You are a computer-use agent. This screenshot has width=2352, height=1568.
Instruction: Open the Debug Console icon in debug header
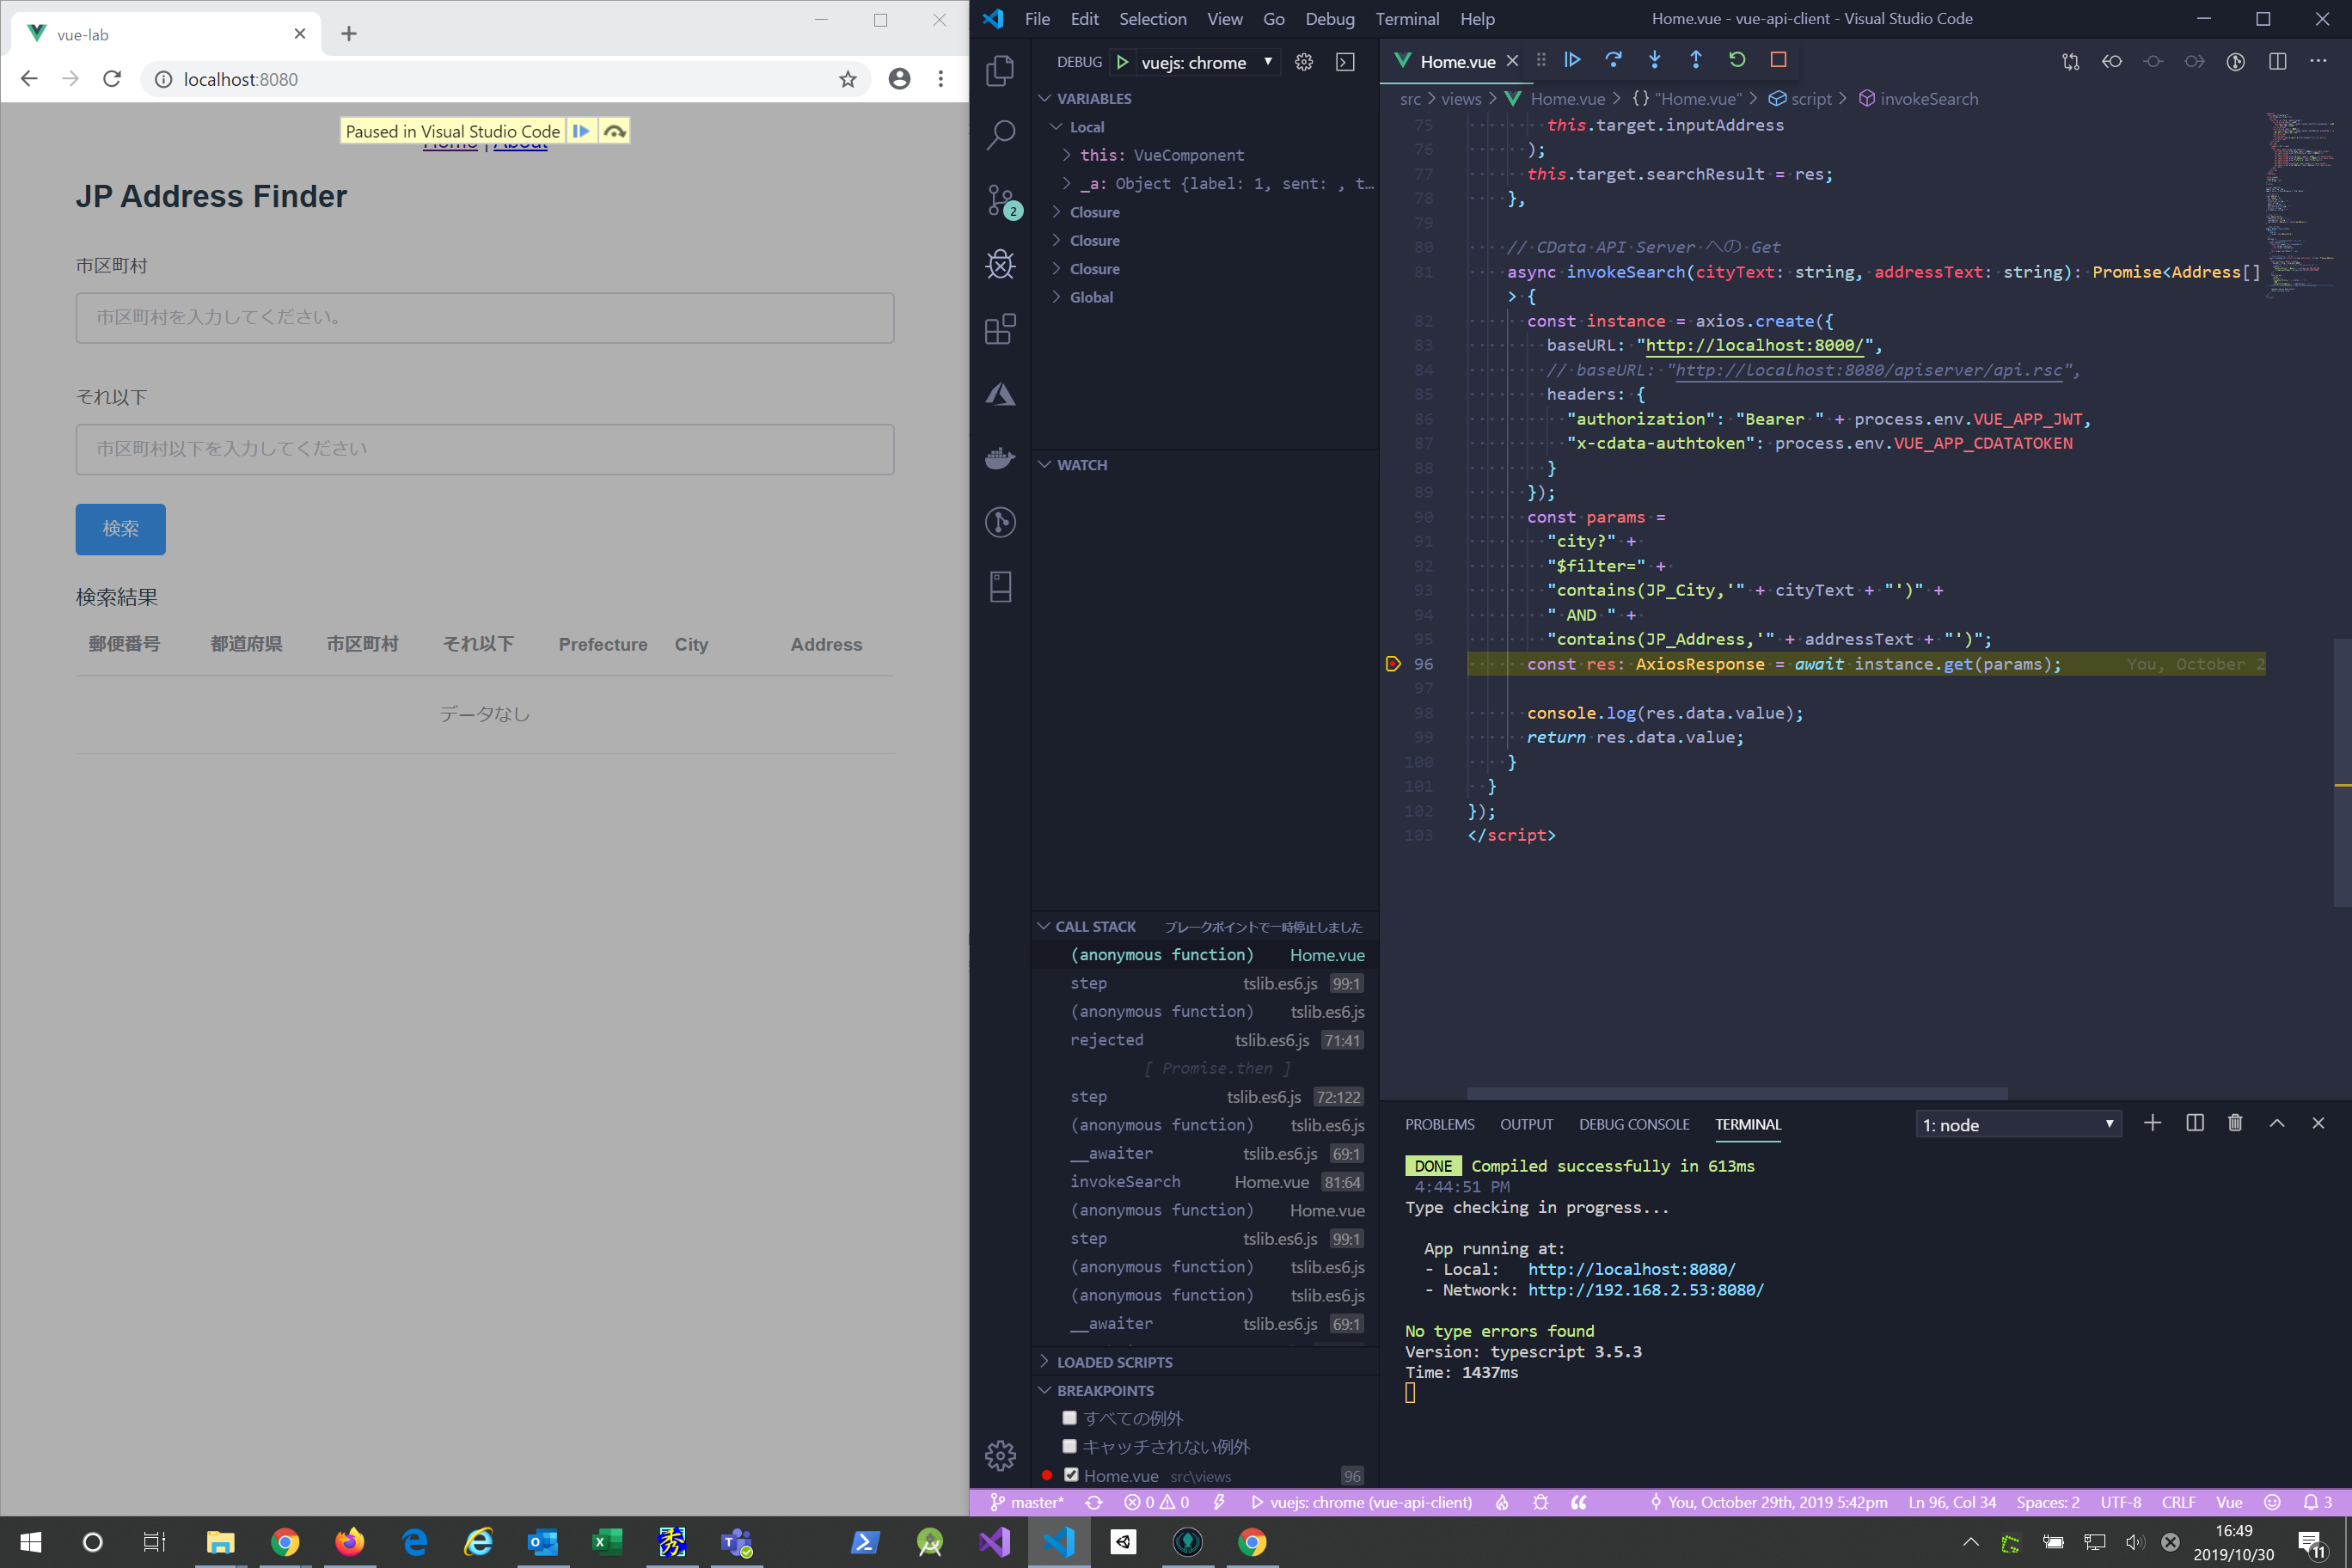pyautogui.click(x=1345, y=62)
